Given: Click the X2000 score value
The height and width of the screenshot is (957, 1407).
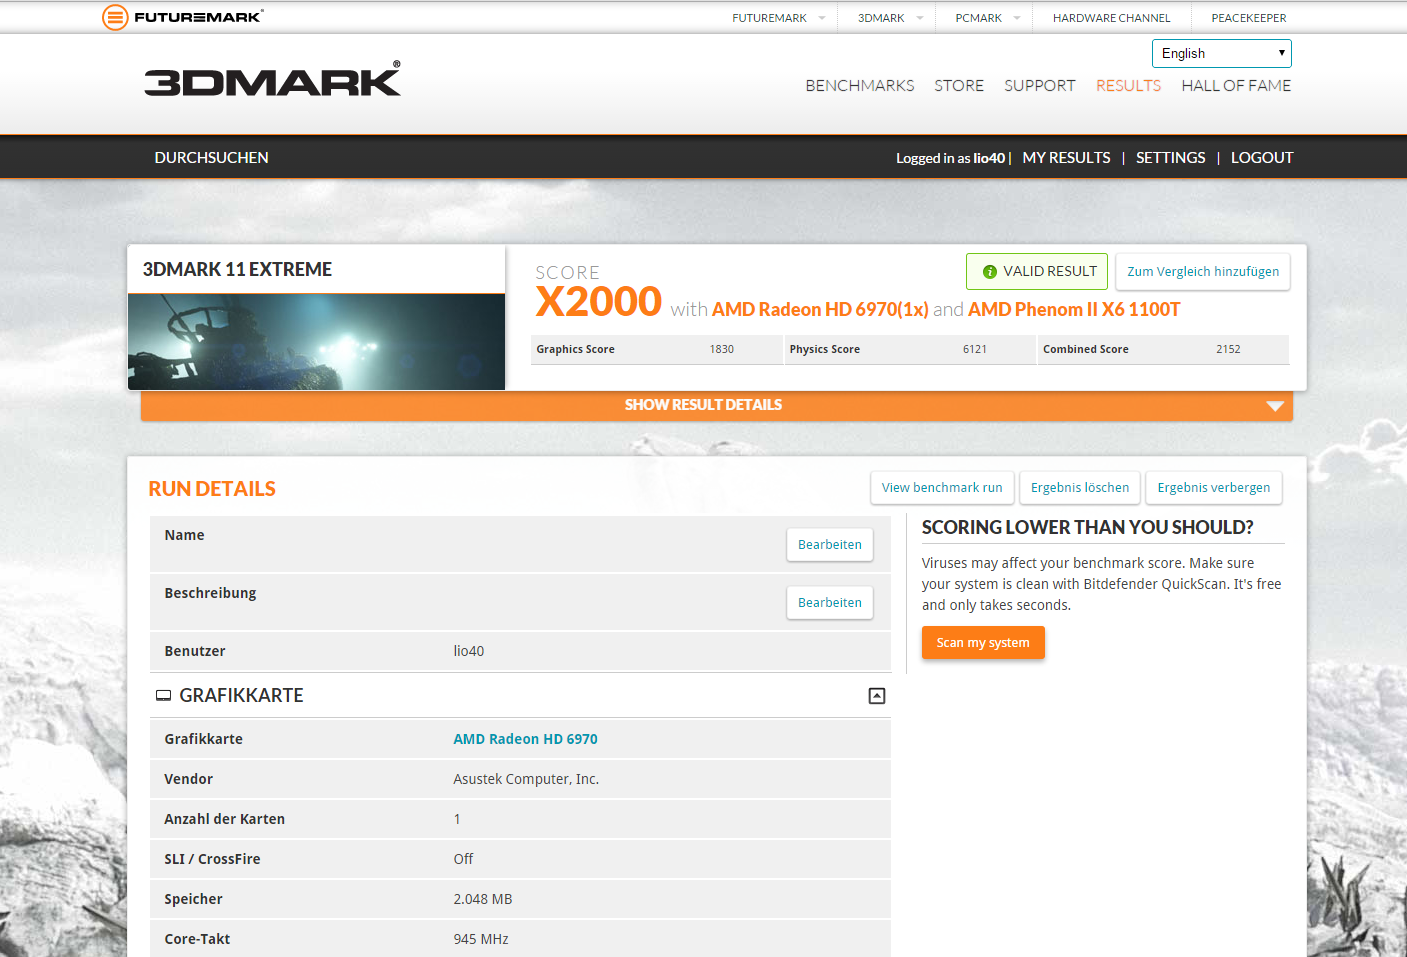Looking at the screenshot, I should [x=598, y=301].
